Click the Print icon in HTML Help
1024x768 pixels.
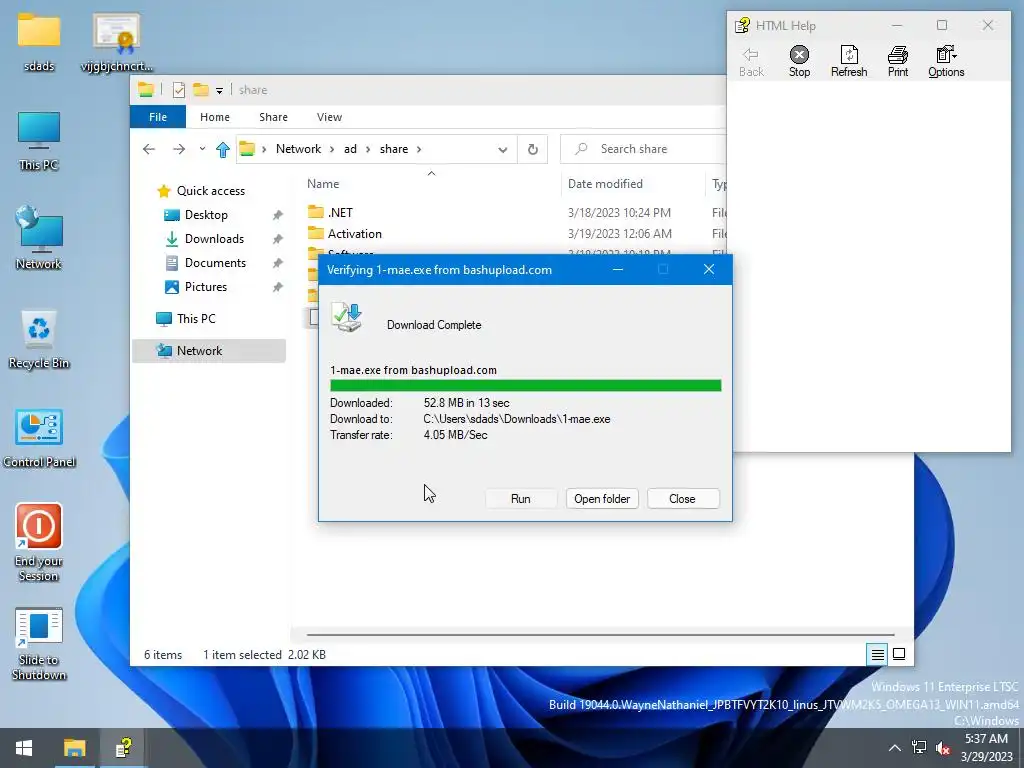point(897,61)
